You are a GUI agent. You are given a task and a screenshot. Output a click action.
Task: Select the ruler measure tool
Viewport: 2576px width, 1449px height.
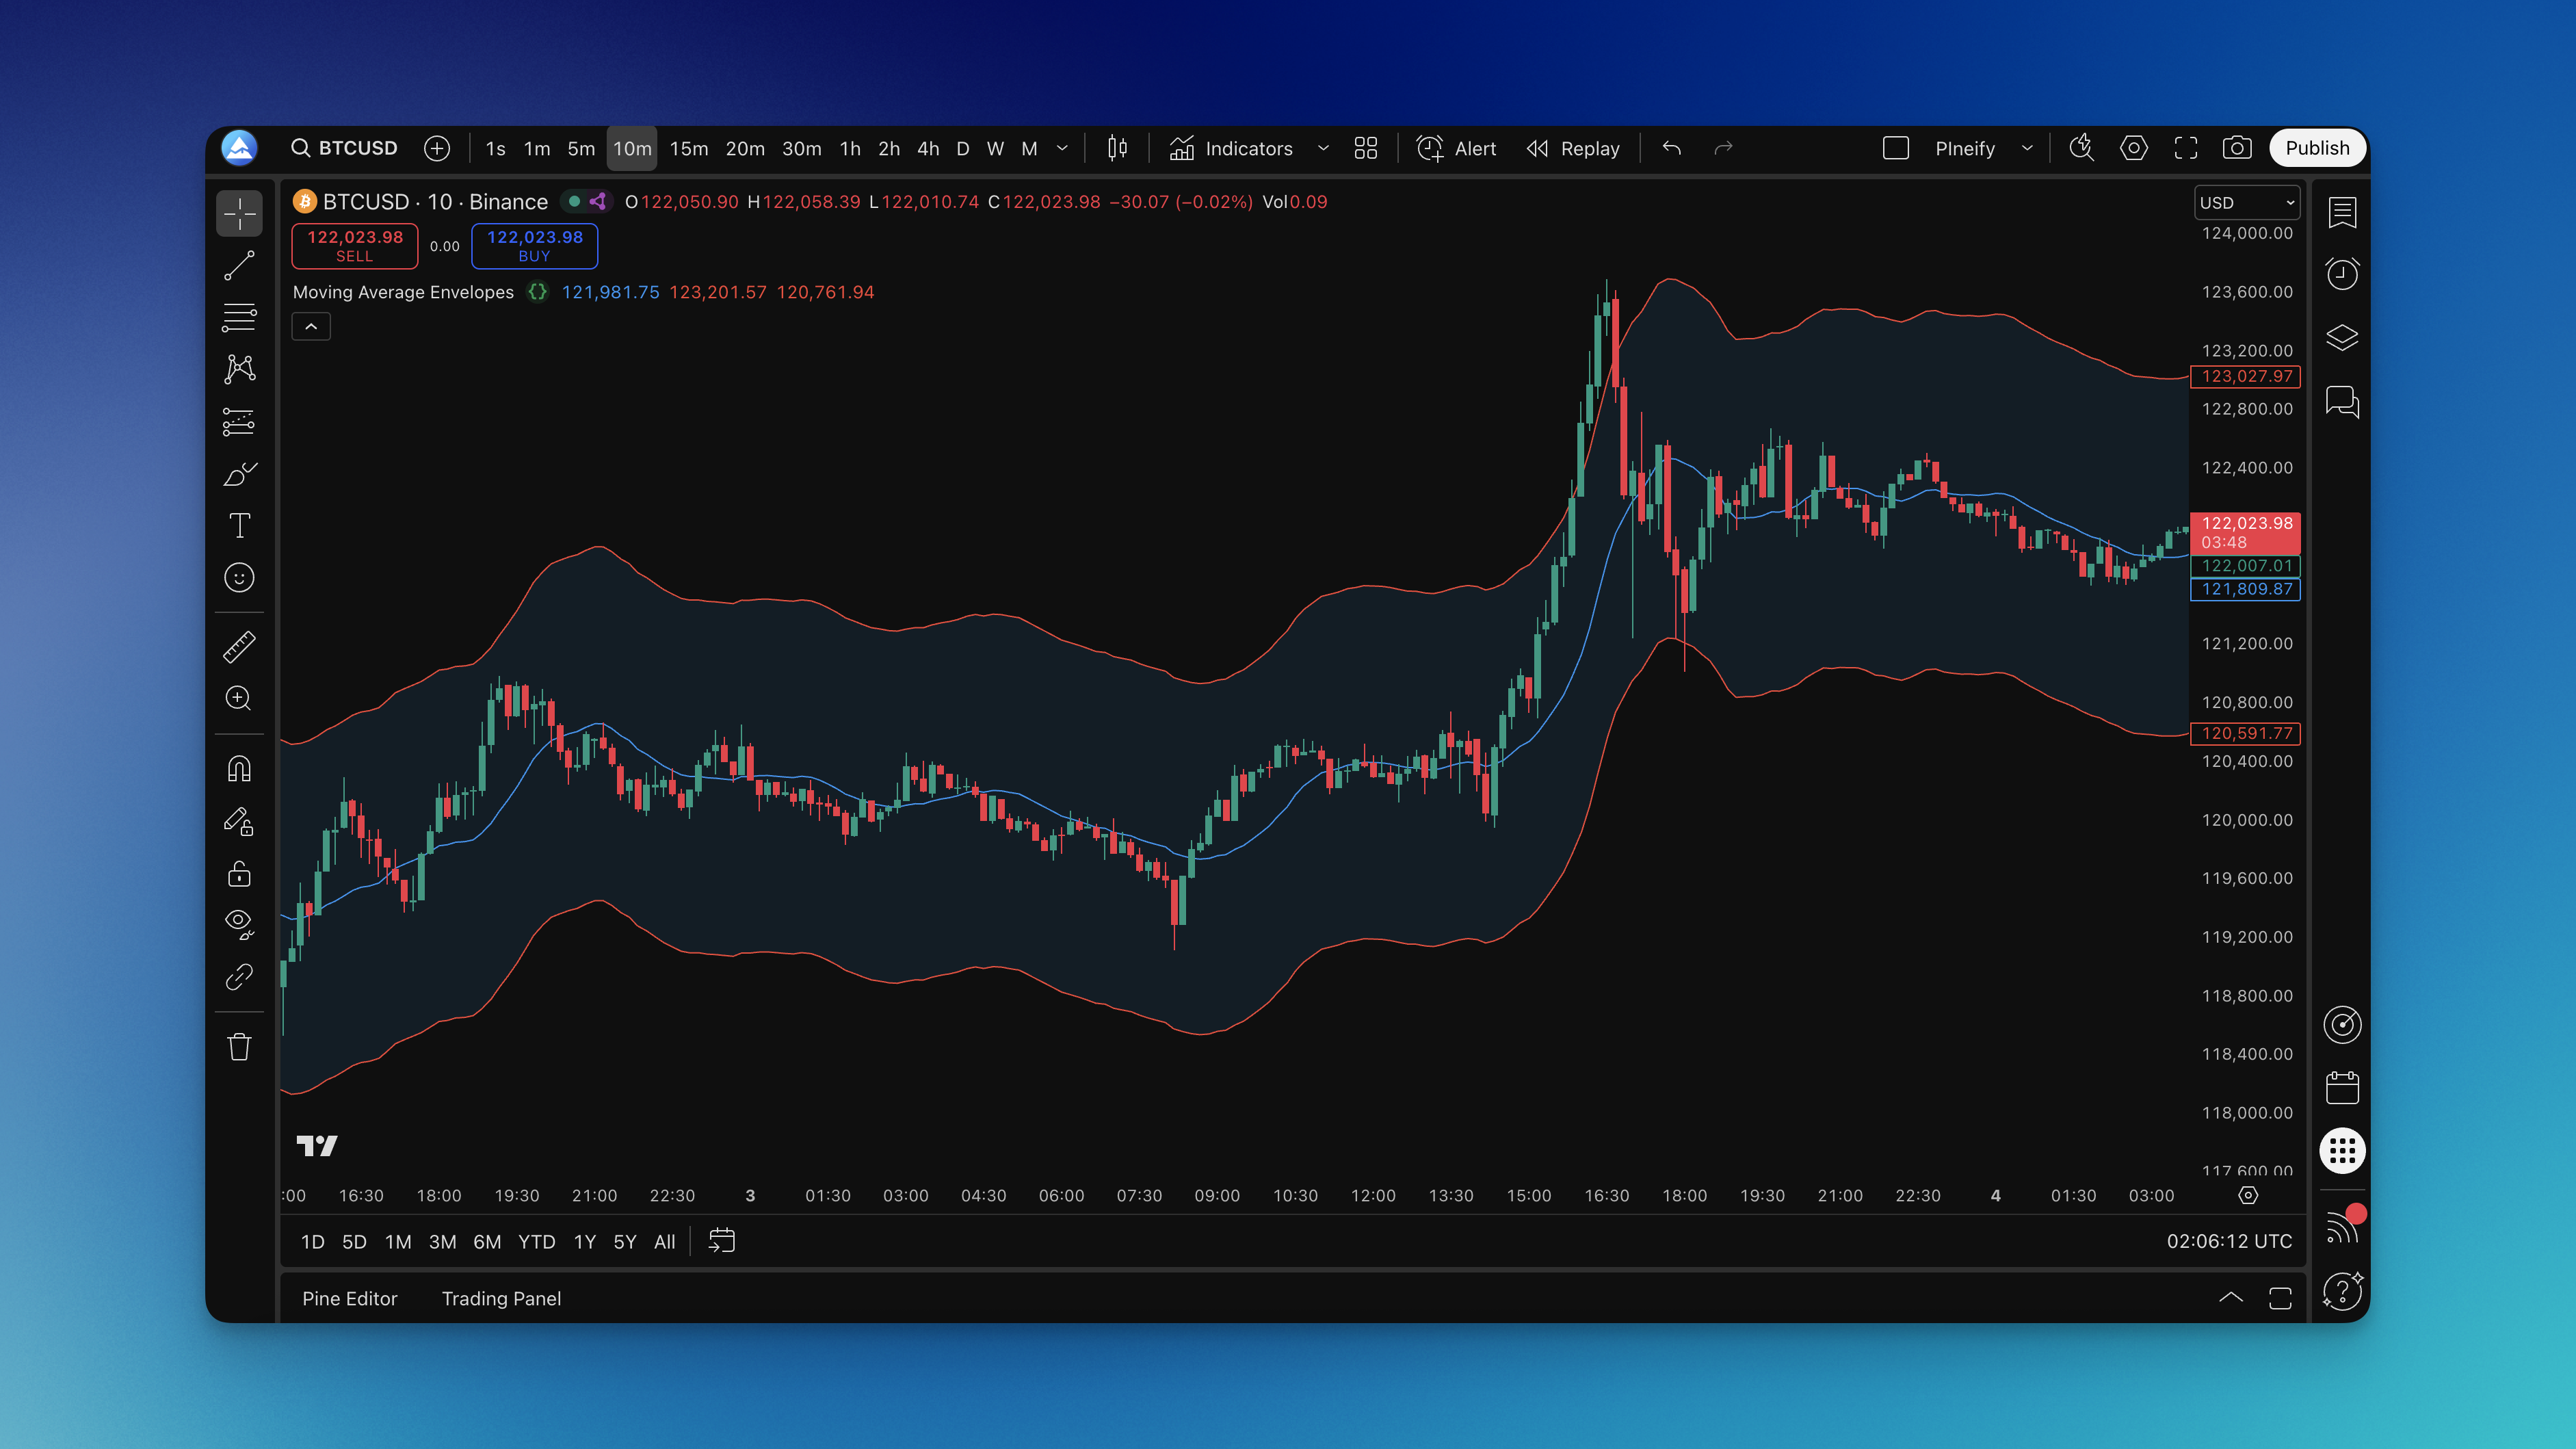pos(239,647)
